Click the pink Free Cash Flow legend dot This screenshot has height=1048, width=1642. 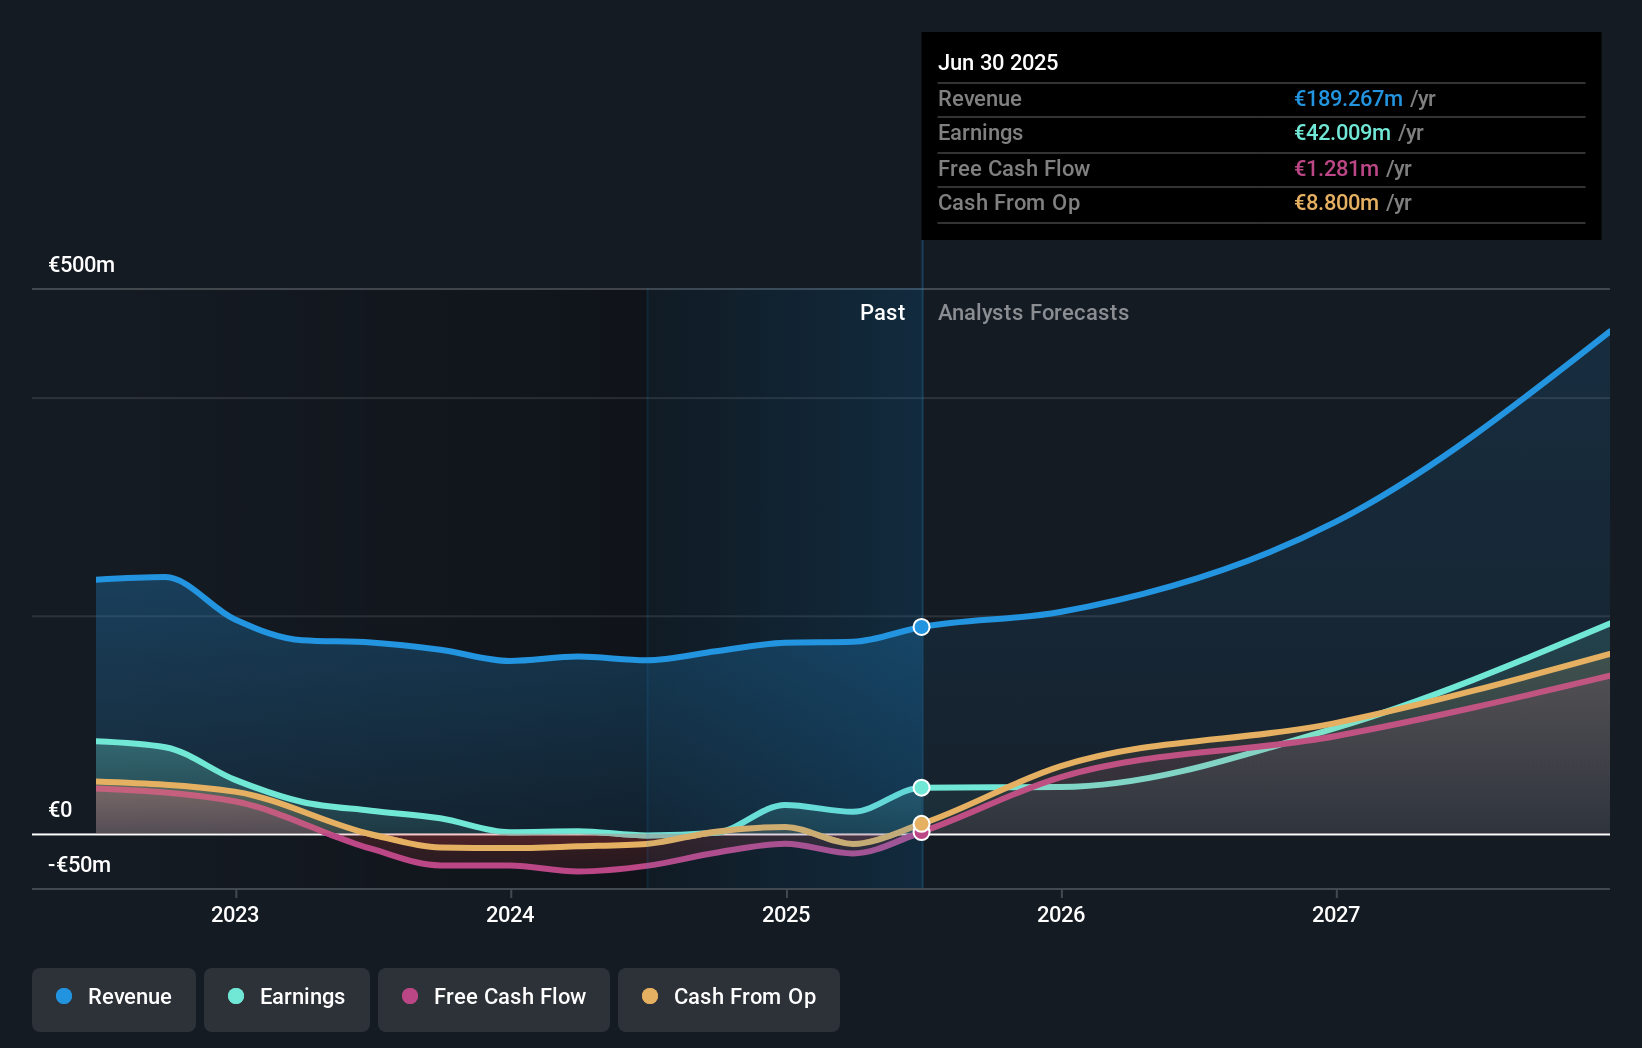411,997
